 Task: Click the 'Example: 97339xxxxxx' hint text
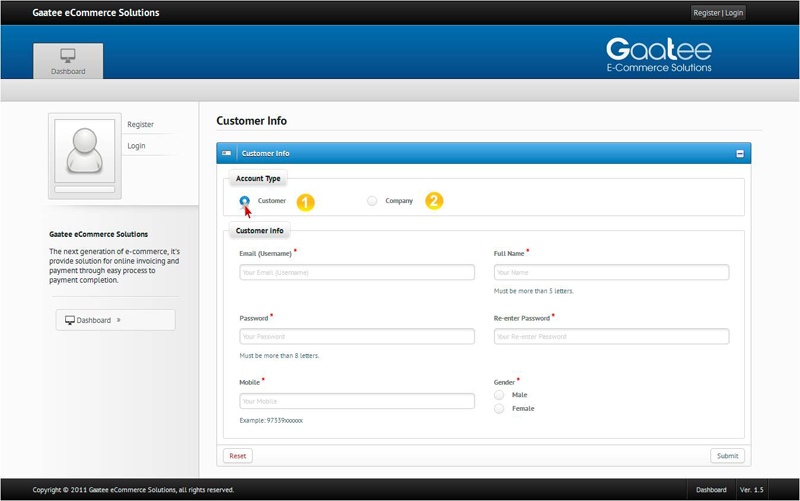[271, 420]
